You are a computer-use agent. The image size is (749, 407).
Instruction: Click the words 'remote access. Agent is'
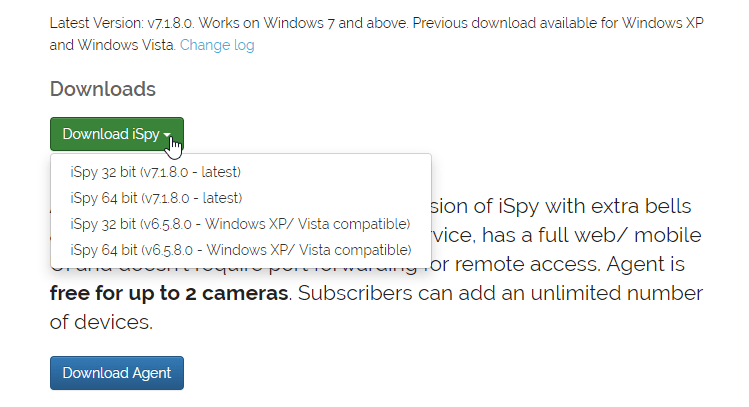(x=569, y=264)
